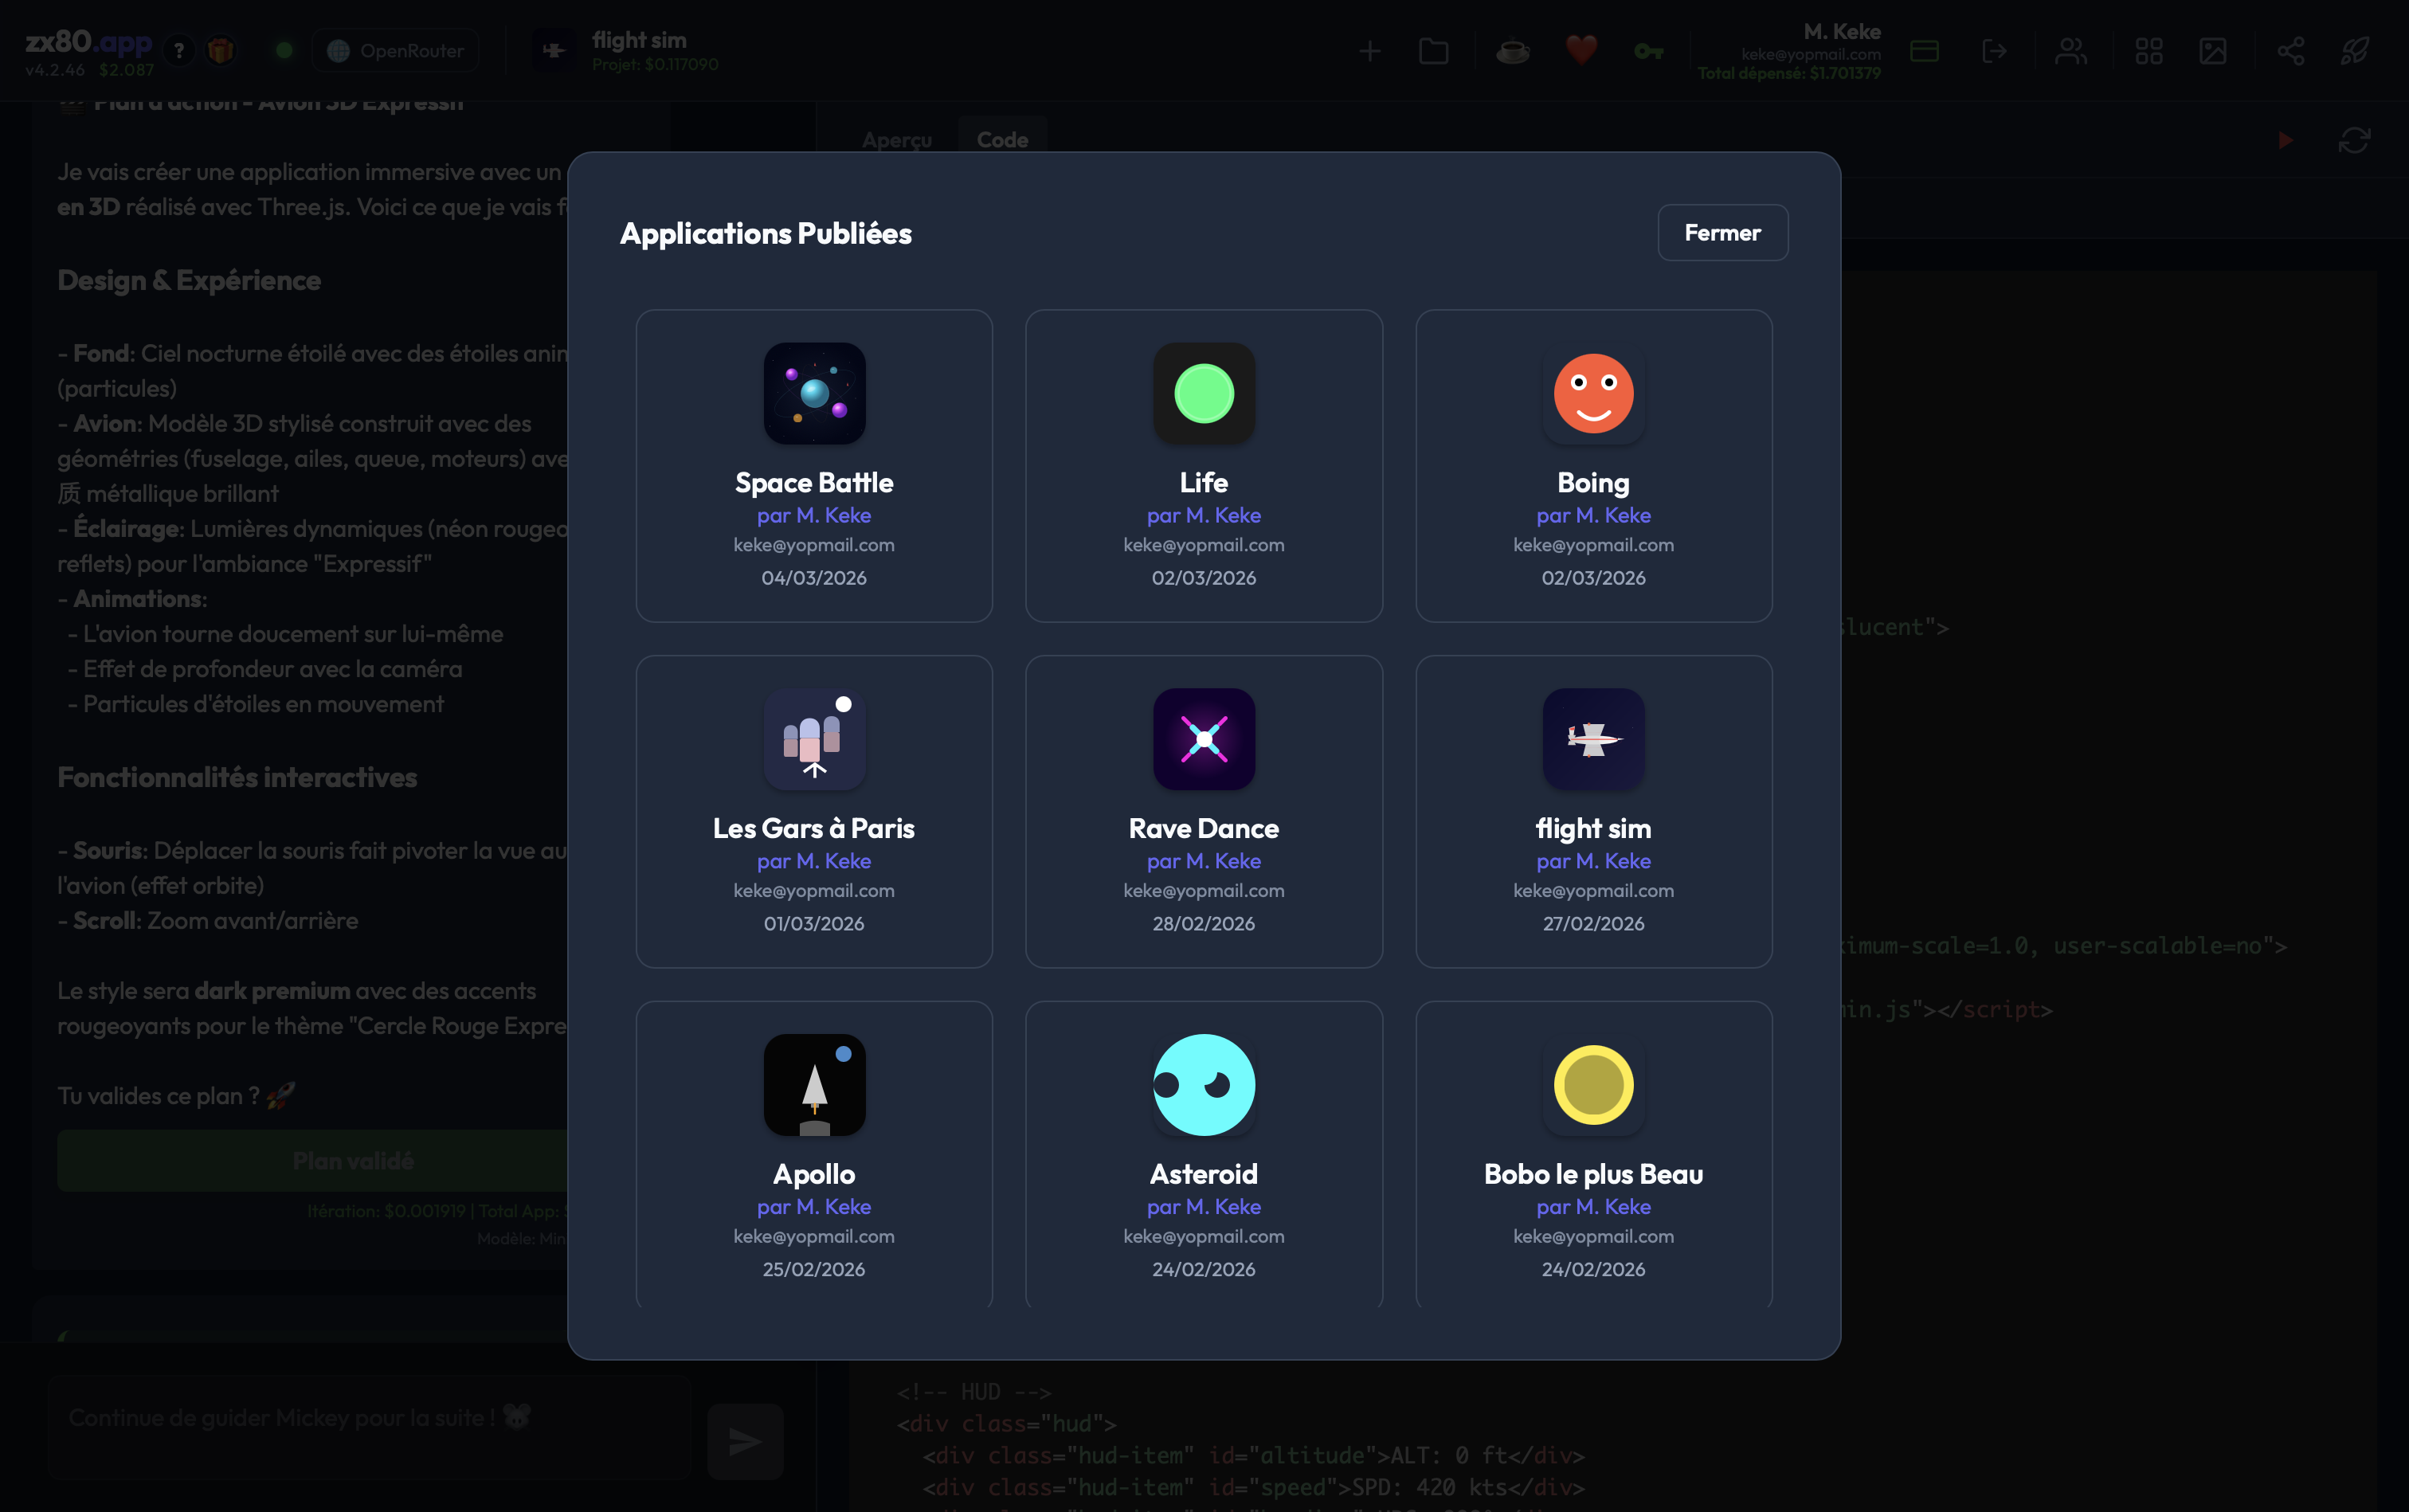
Task: Click the Rave Dance title
Action: tap(1204, 828)
